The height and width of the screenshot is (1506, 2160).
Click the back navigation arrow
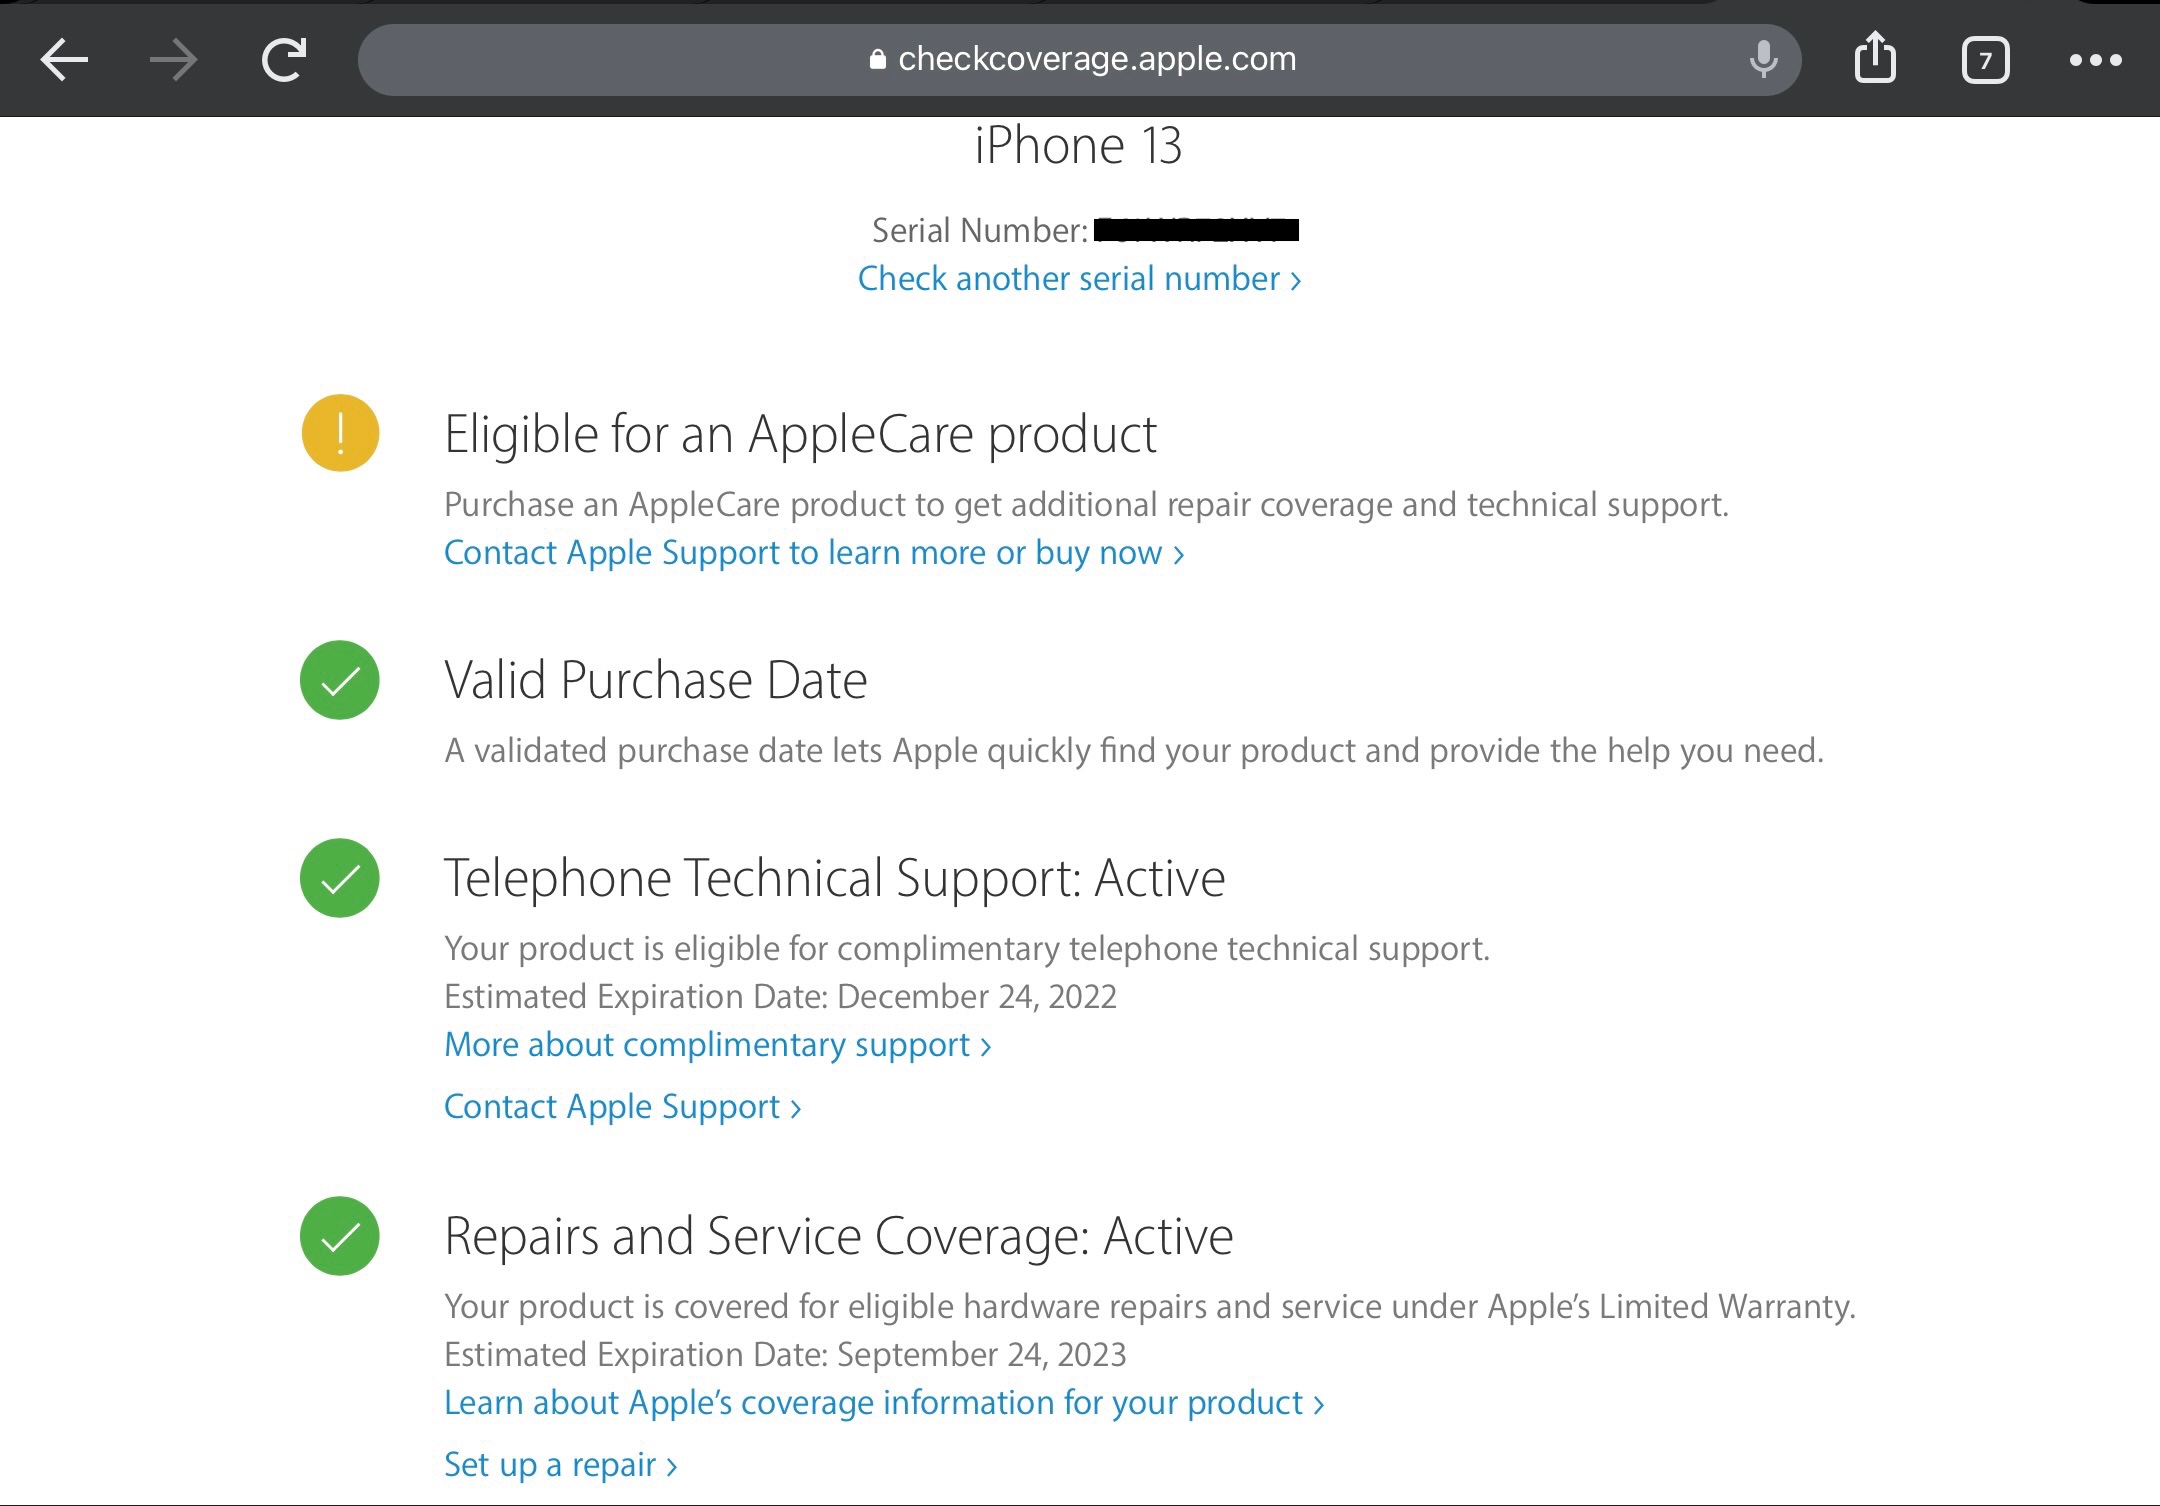(x=63, y=59)
